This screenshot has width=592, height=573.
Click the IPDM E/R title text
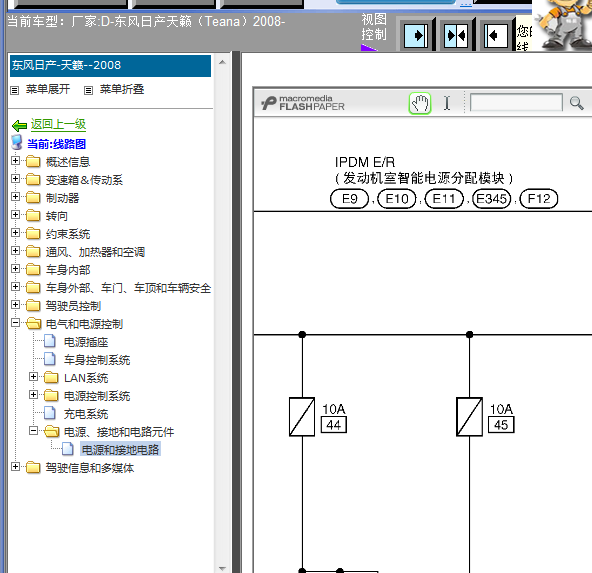365,162
